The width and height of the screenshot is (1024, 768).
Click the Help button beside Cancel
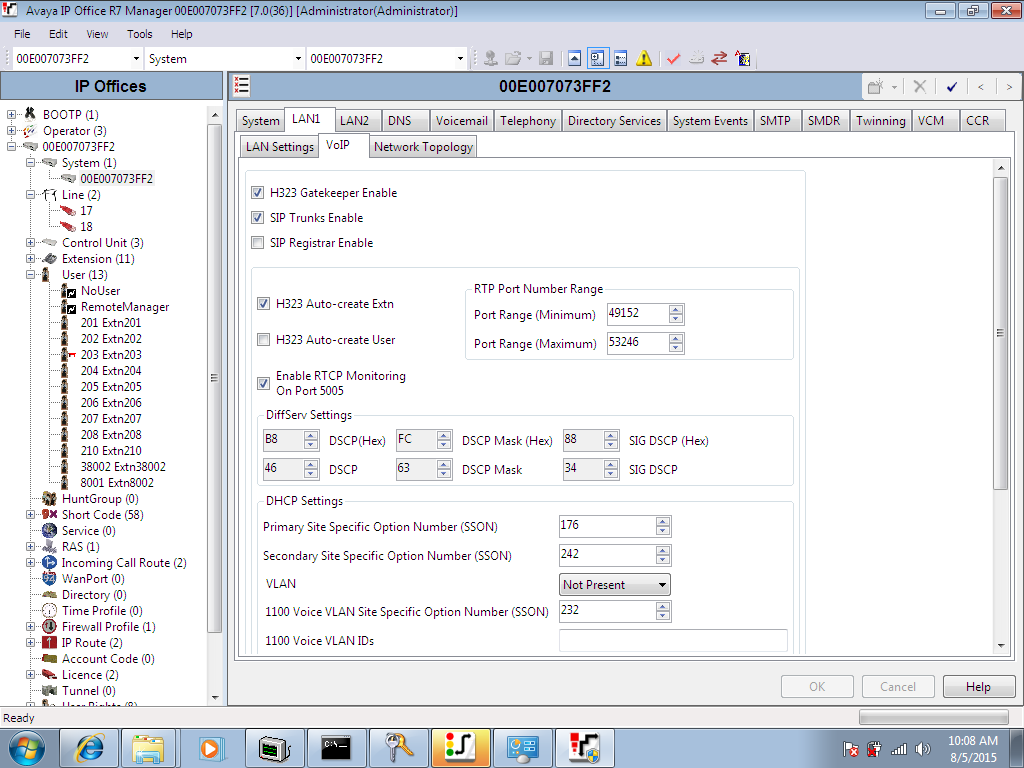[x=978, y=686]
